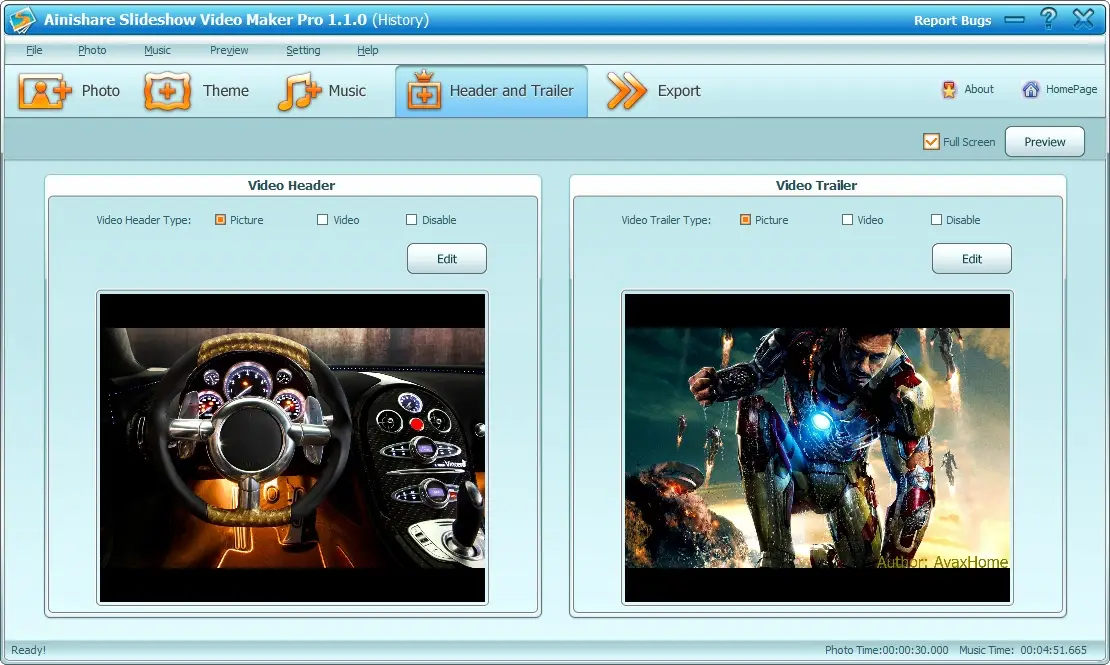Screen dimensions: 1110x665
Task: Click the Report Bugs link
Action: (x=952, y=20)
